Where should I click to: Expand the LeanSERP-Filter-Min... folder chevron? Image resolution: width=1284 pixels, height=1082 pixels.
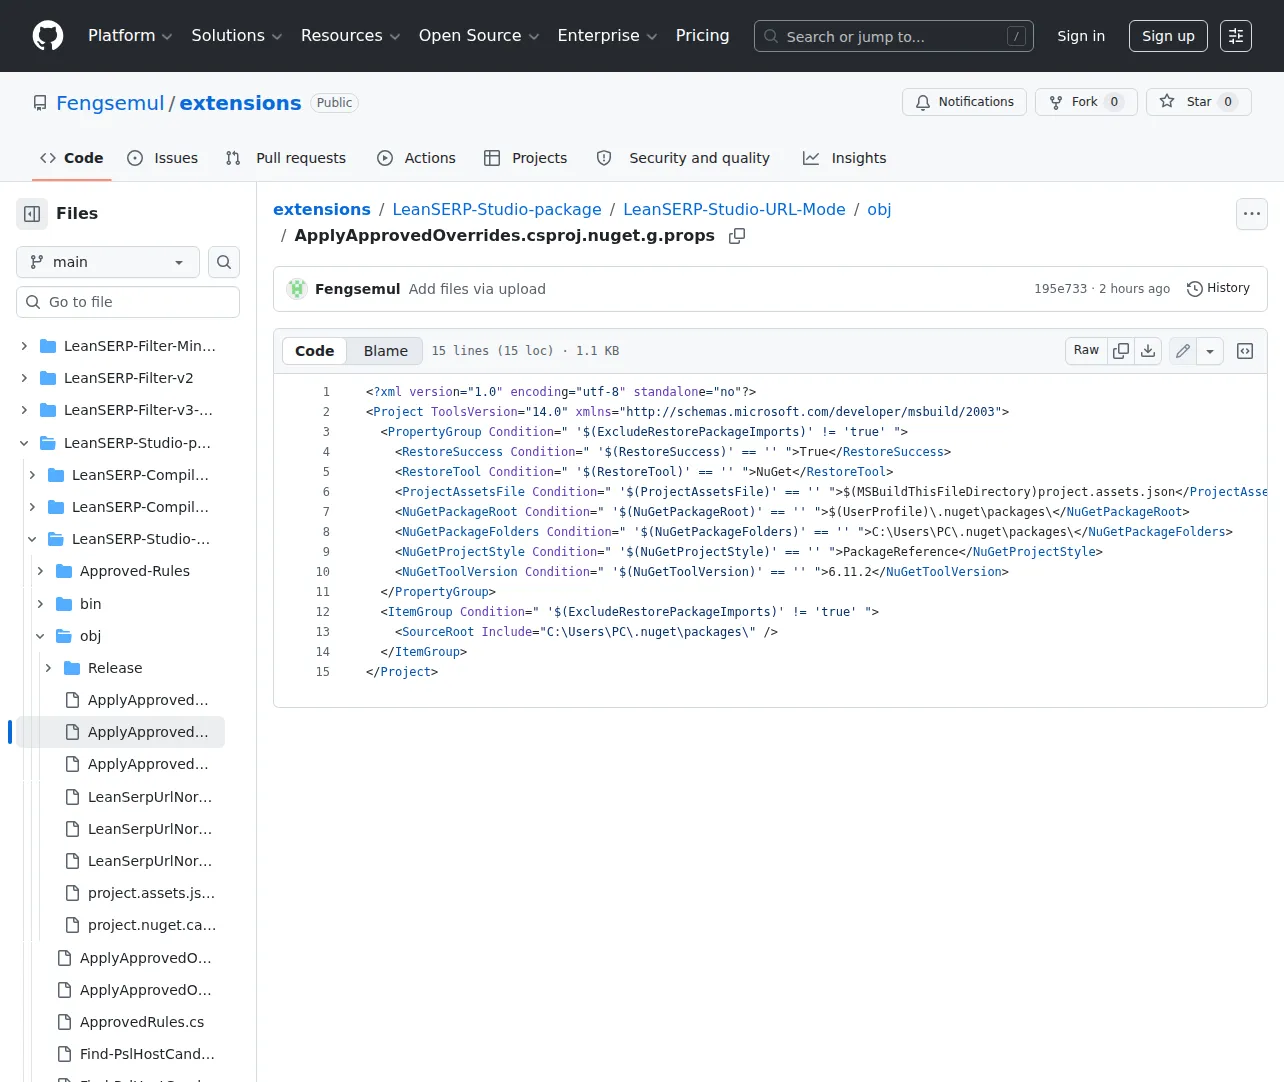click(x=24, y=346)
